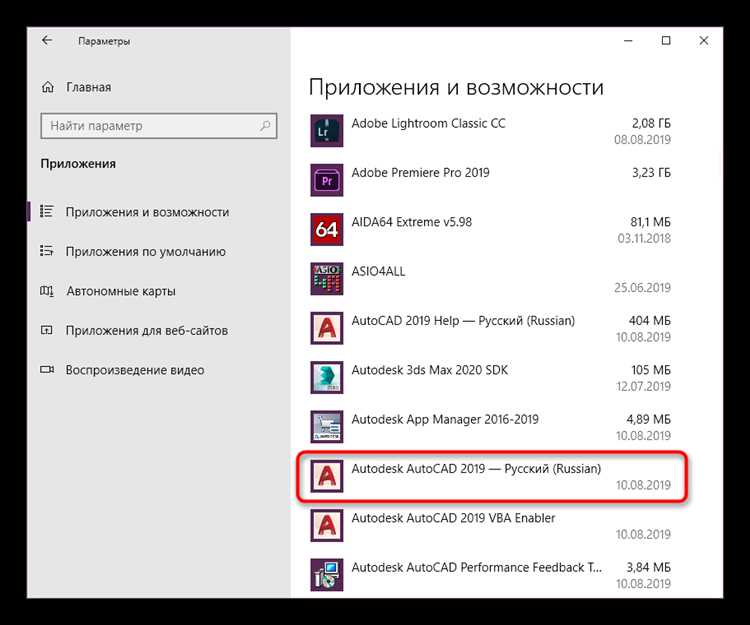The image size is (750, 625).
Task: Select Autodesk App Manager 2016-2019 entry
Action: pyautogui.click(x=445, y=419)
